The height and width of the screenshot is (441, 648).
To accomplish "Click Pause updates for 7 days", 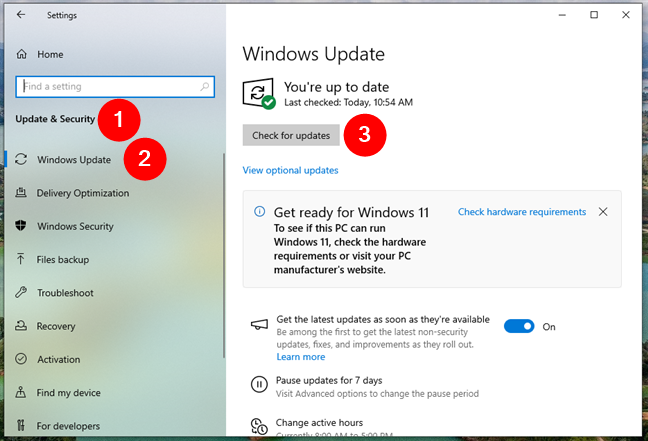I will click(x=329, y=380).
